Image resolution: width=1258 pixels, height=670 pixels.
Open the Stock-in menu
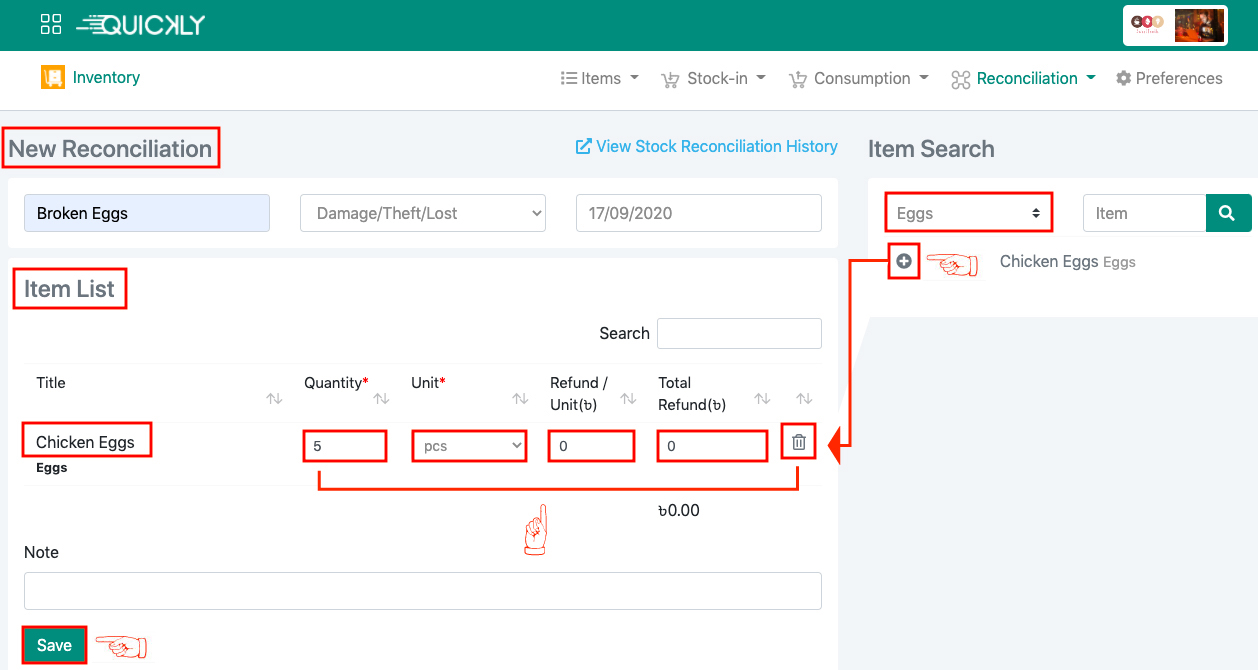pos(713,78)
